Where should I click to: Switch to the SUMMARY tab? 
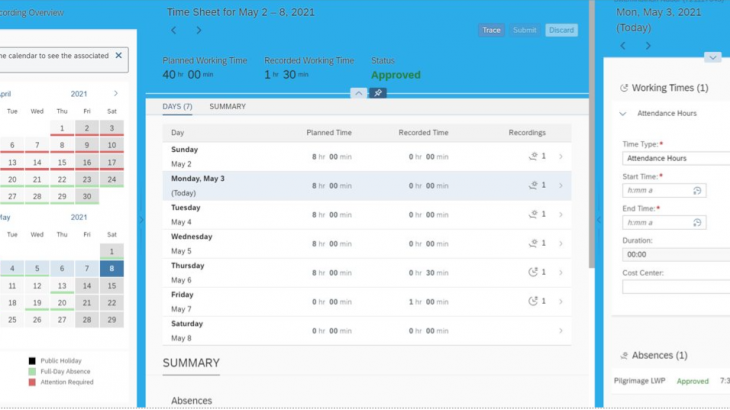click(x=227, y=107)
